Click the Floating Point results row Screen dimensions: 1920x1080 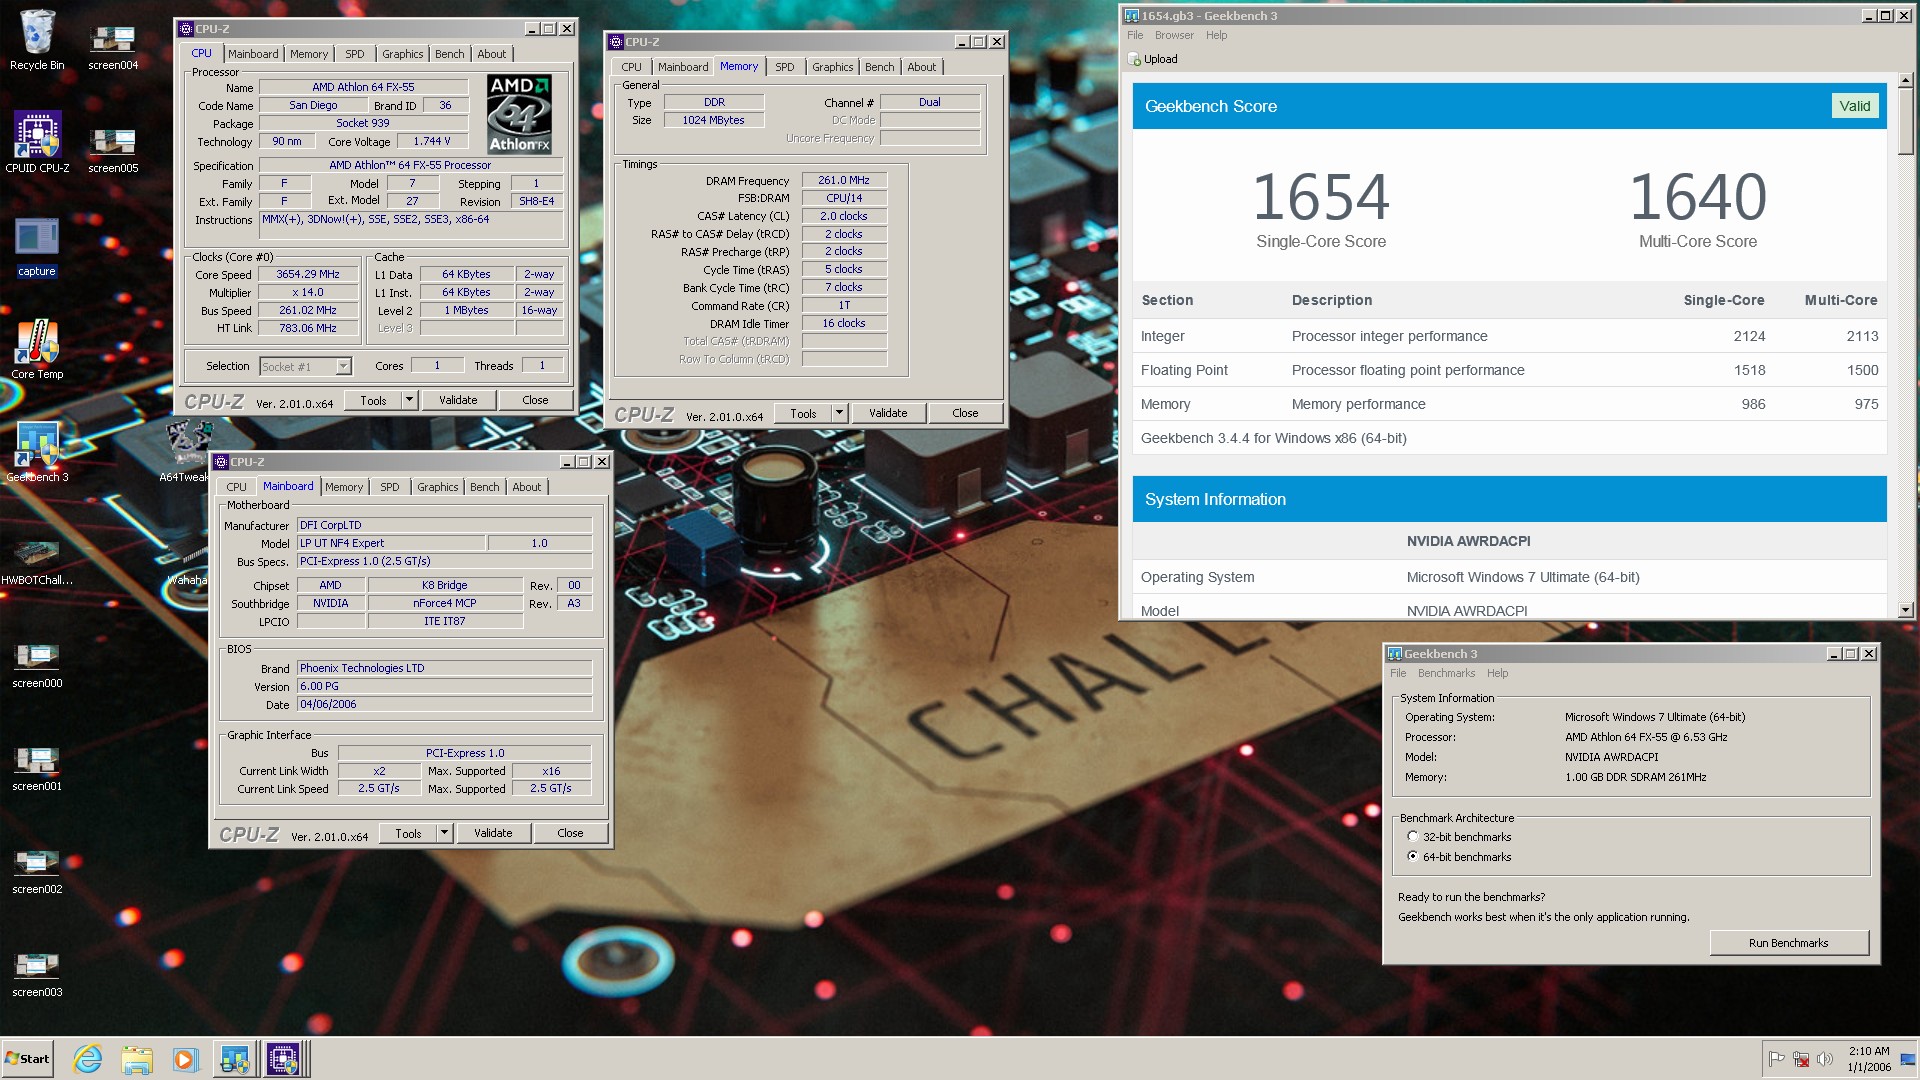[1509, 370]
